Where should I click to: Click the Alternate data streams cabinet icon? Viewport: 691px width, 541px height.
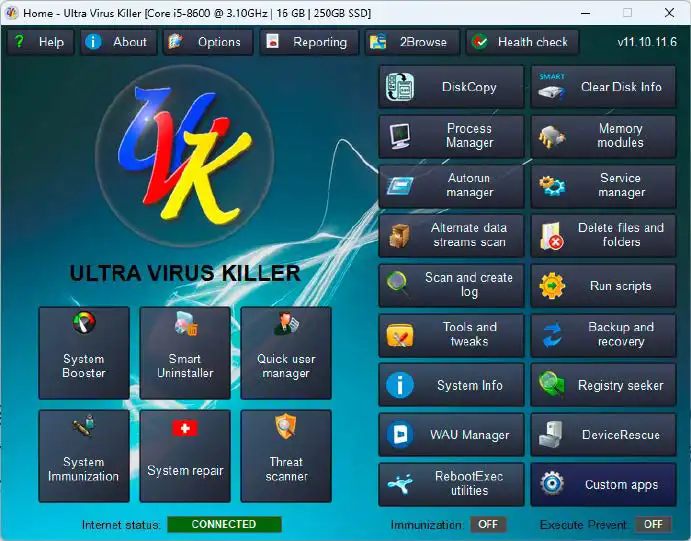(400, 235)
